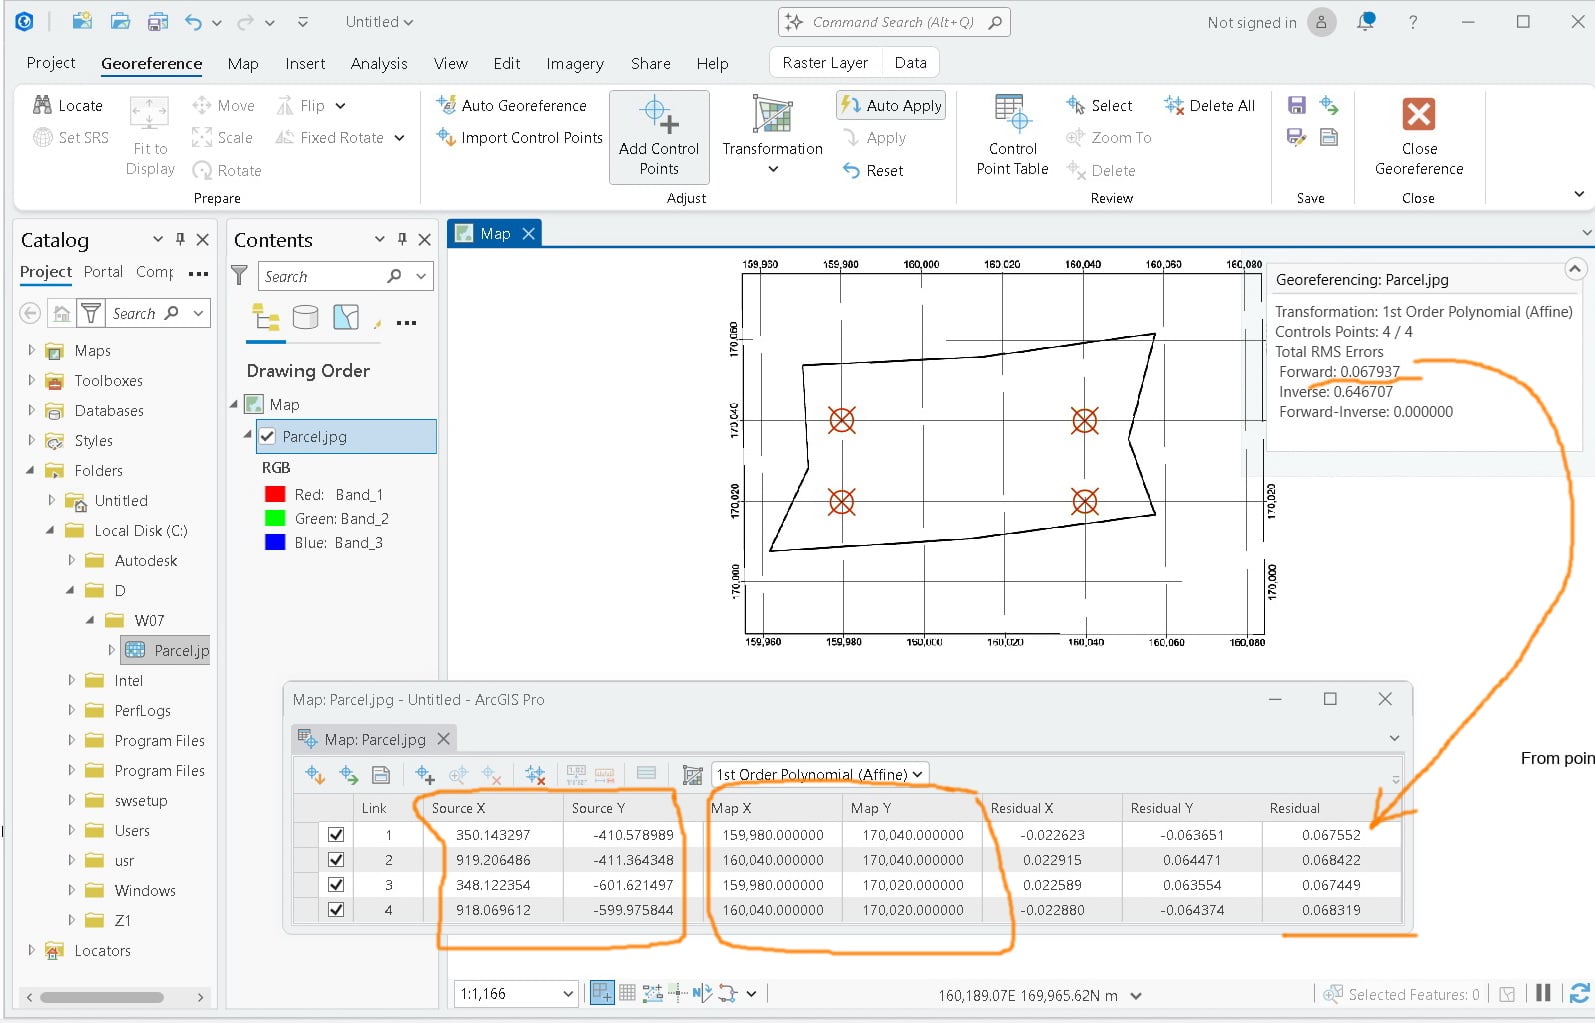The width and height of the screenshot is (1595, 1023).
Task: Click the Apply button in Adjust group
Action: (875, 138)
